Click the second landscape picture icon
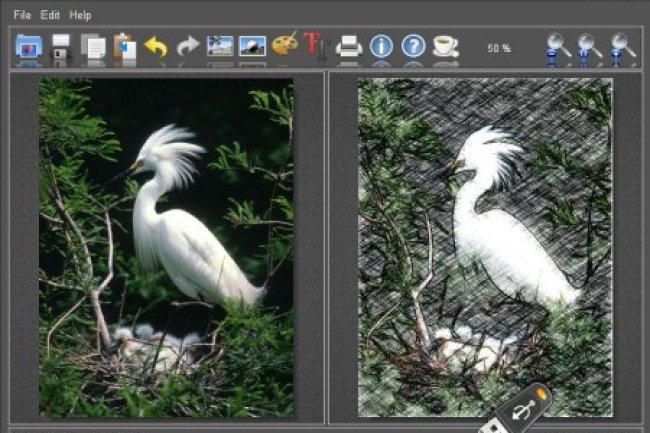This screenshot has width=650, height=433. pos(252,47)
